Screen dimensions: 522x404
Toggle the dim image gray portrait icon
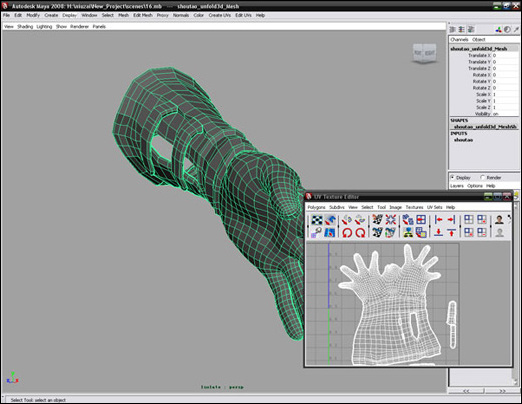coord(499,232)
